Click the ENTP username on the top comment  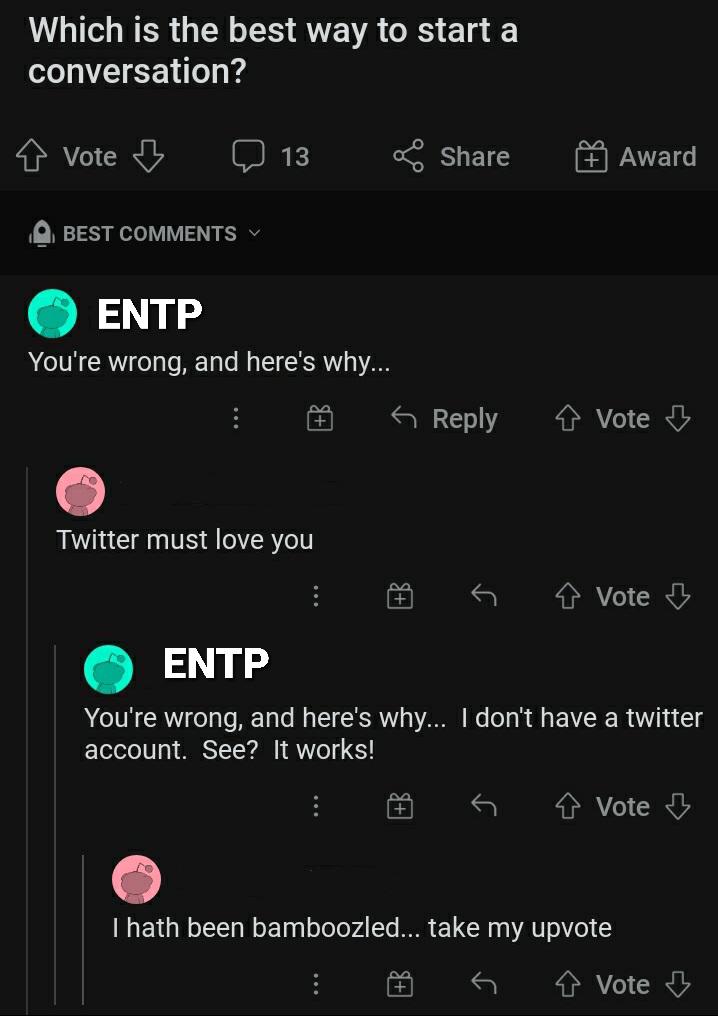148,315
